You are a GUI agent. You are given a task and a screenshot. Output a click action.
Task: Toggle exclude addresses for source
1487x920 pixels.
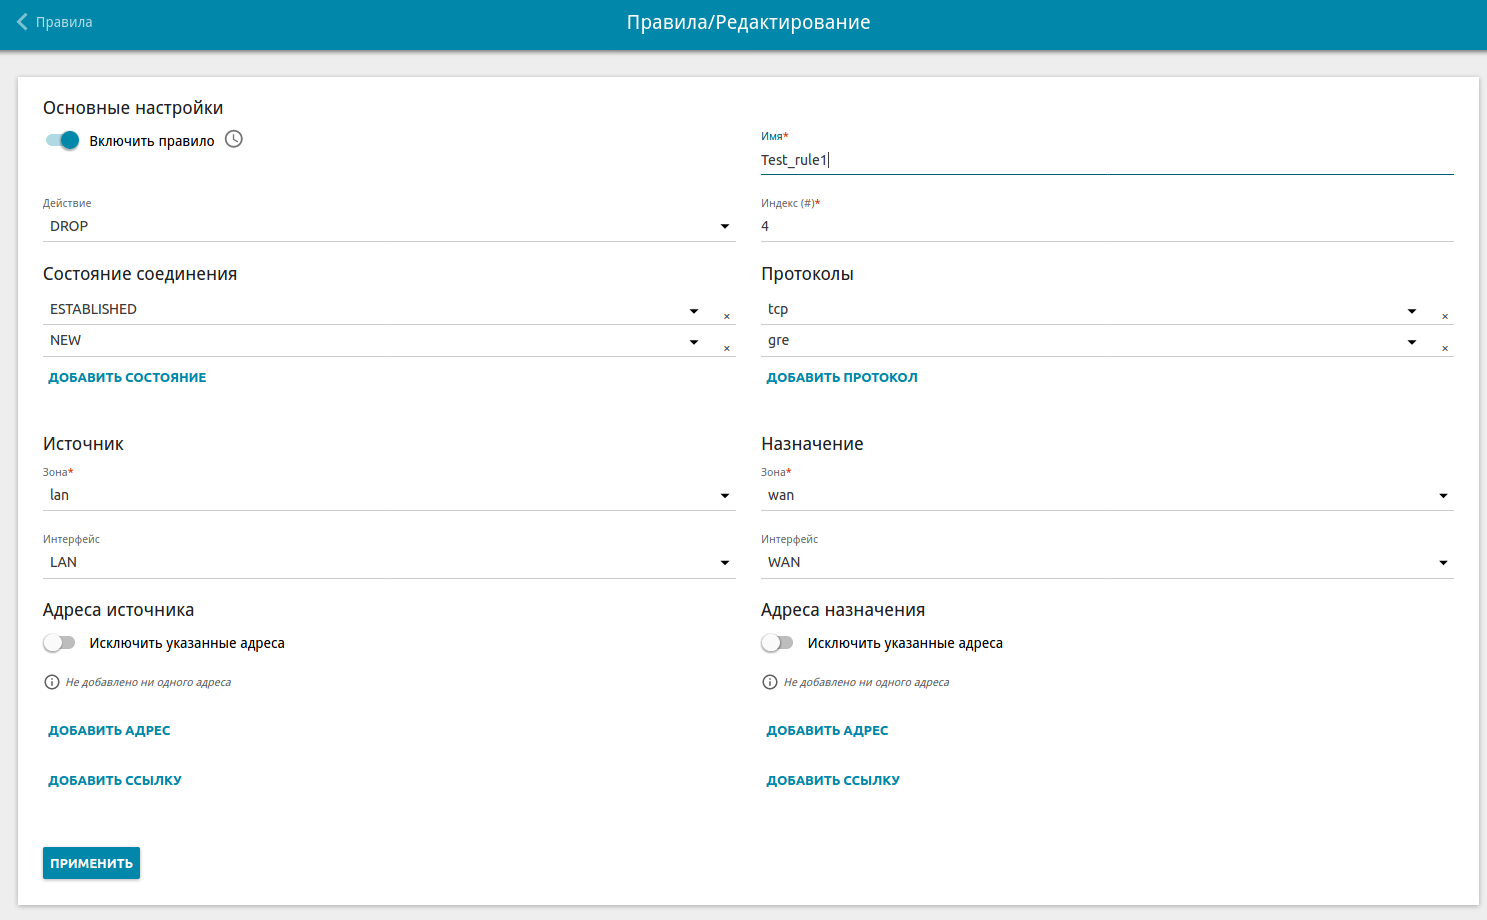pos(60,643)
